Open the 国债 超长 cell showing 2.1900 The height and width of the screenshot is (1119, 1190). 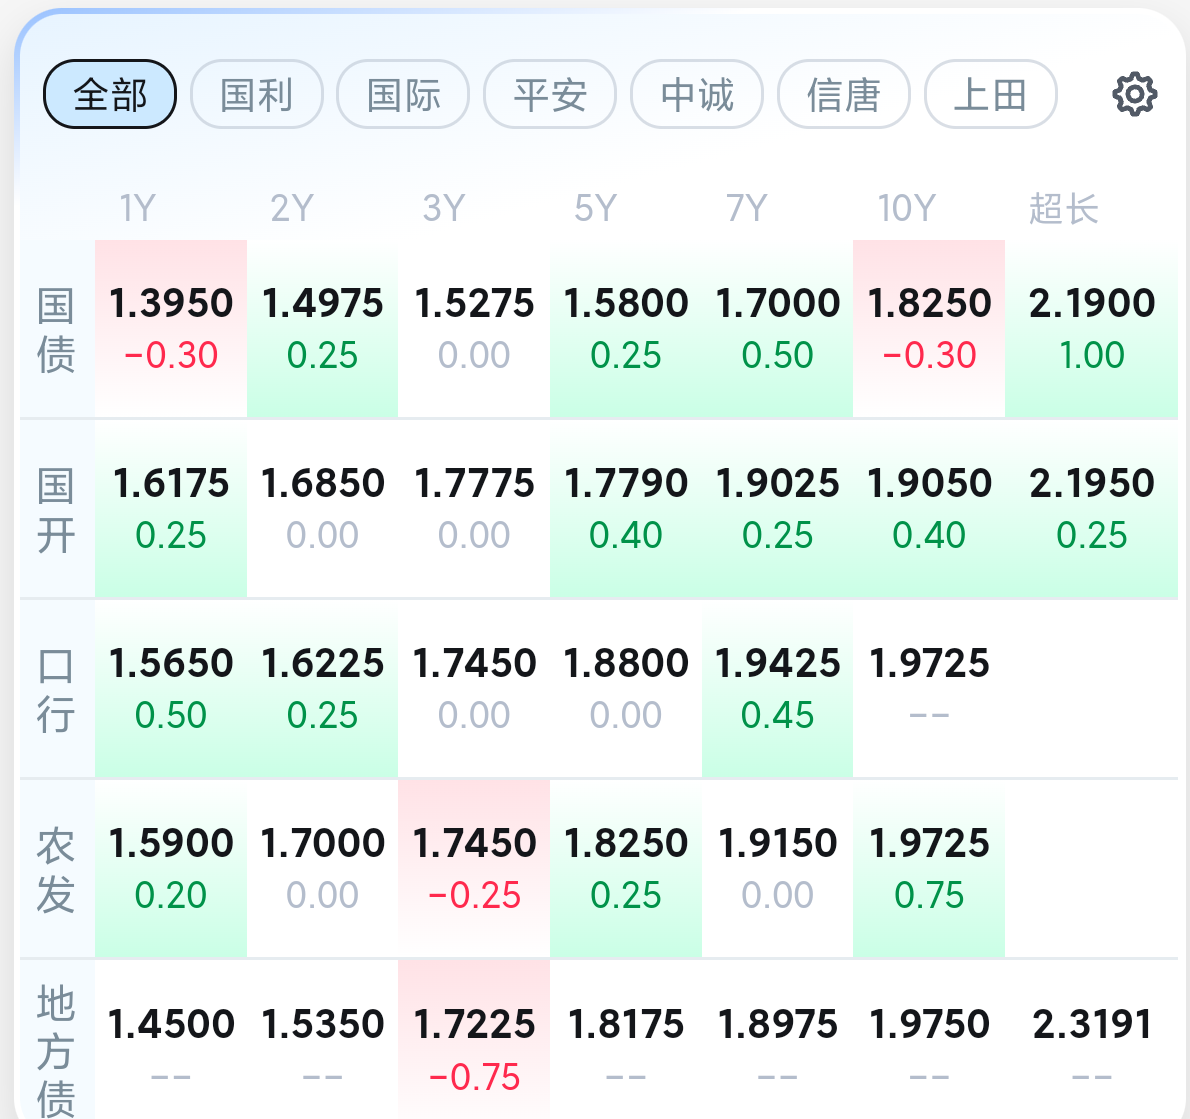click(x=1091, y=328)
